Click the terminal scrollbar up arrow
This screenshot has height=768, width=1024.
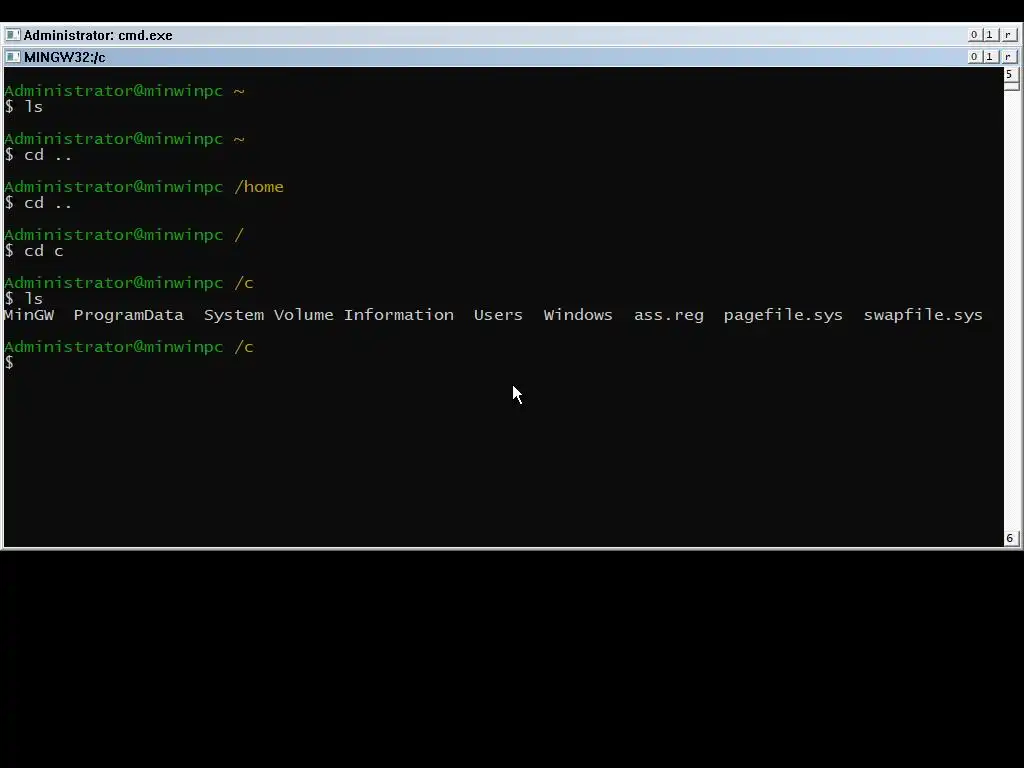(x=1010, y=74)
